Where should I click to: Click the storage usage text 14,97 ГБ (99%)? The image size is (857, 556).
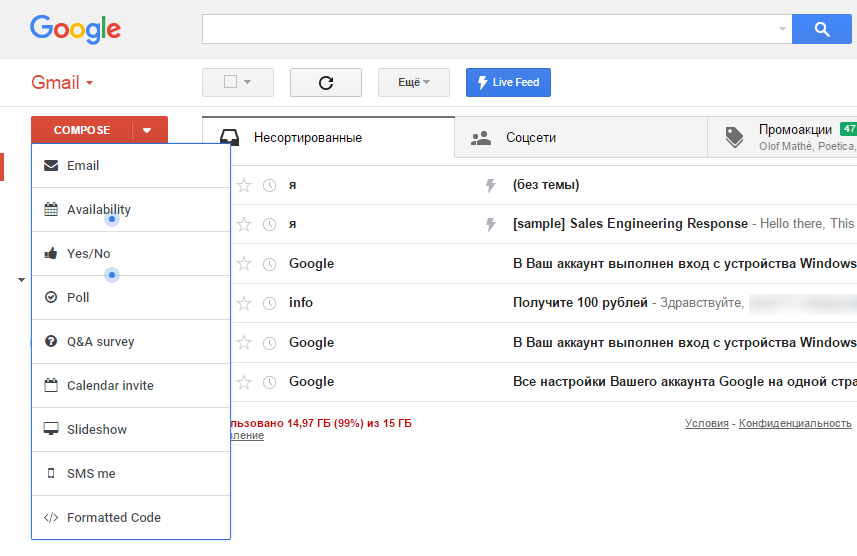tap(321, 423)
